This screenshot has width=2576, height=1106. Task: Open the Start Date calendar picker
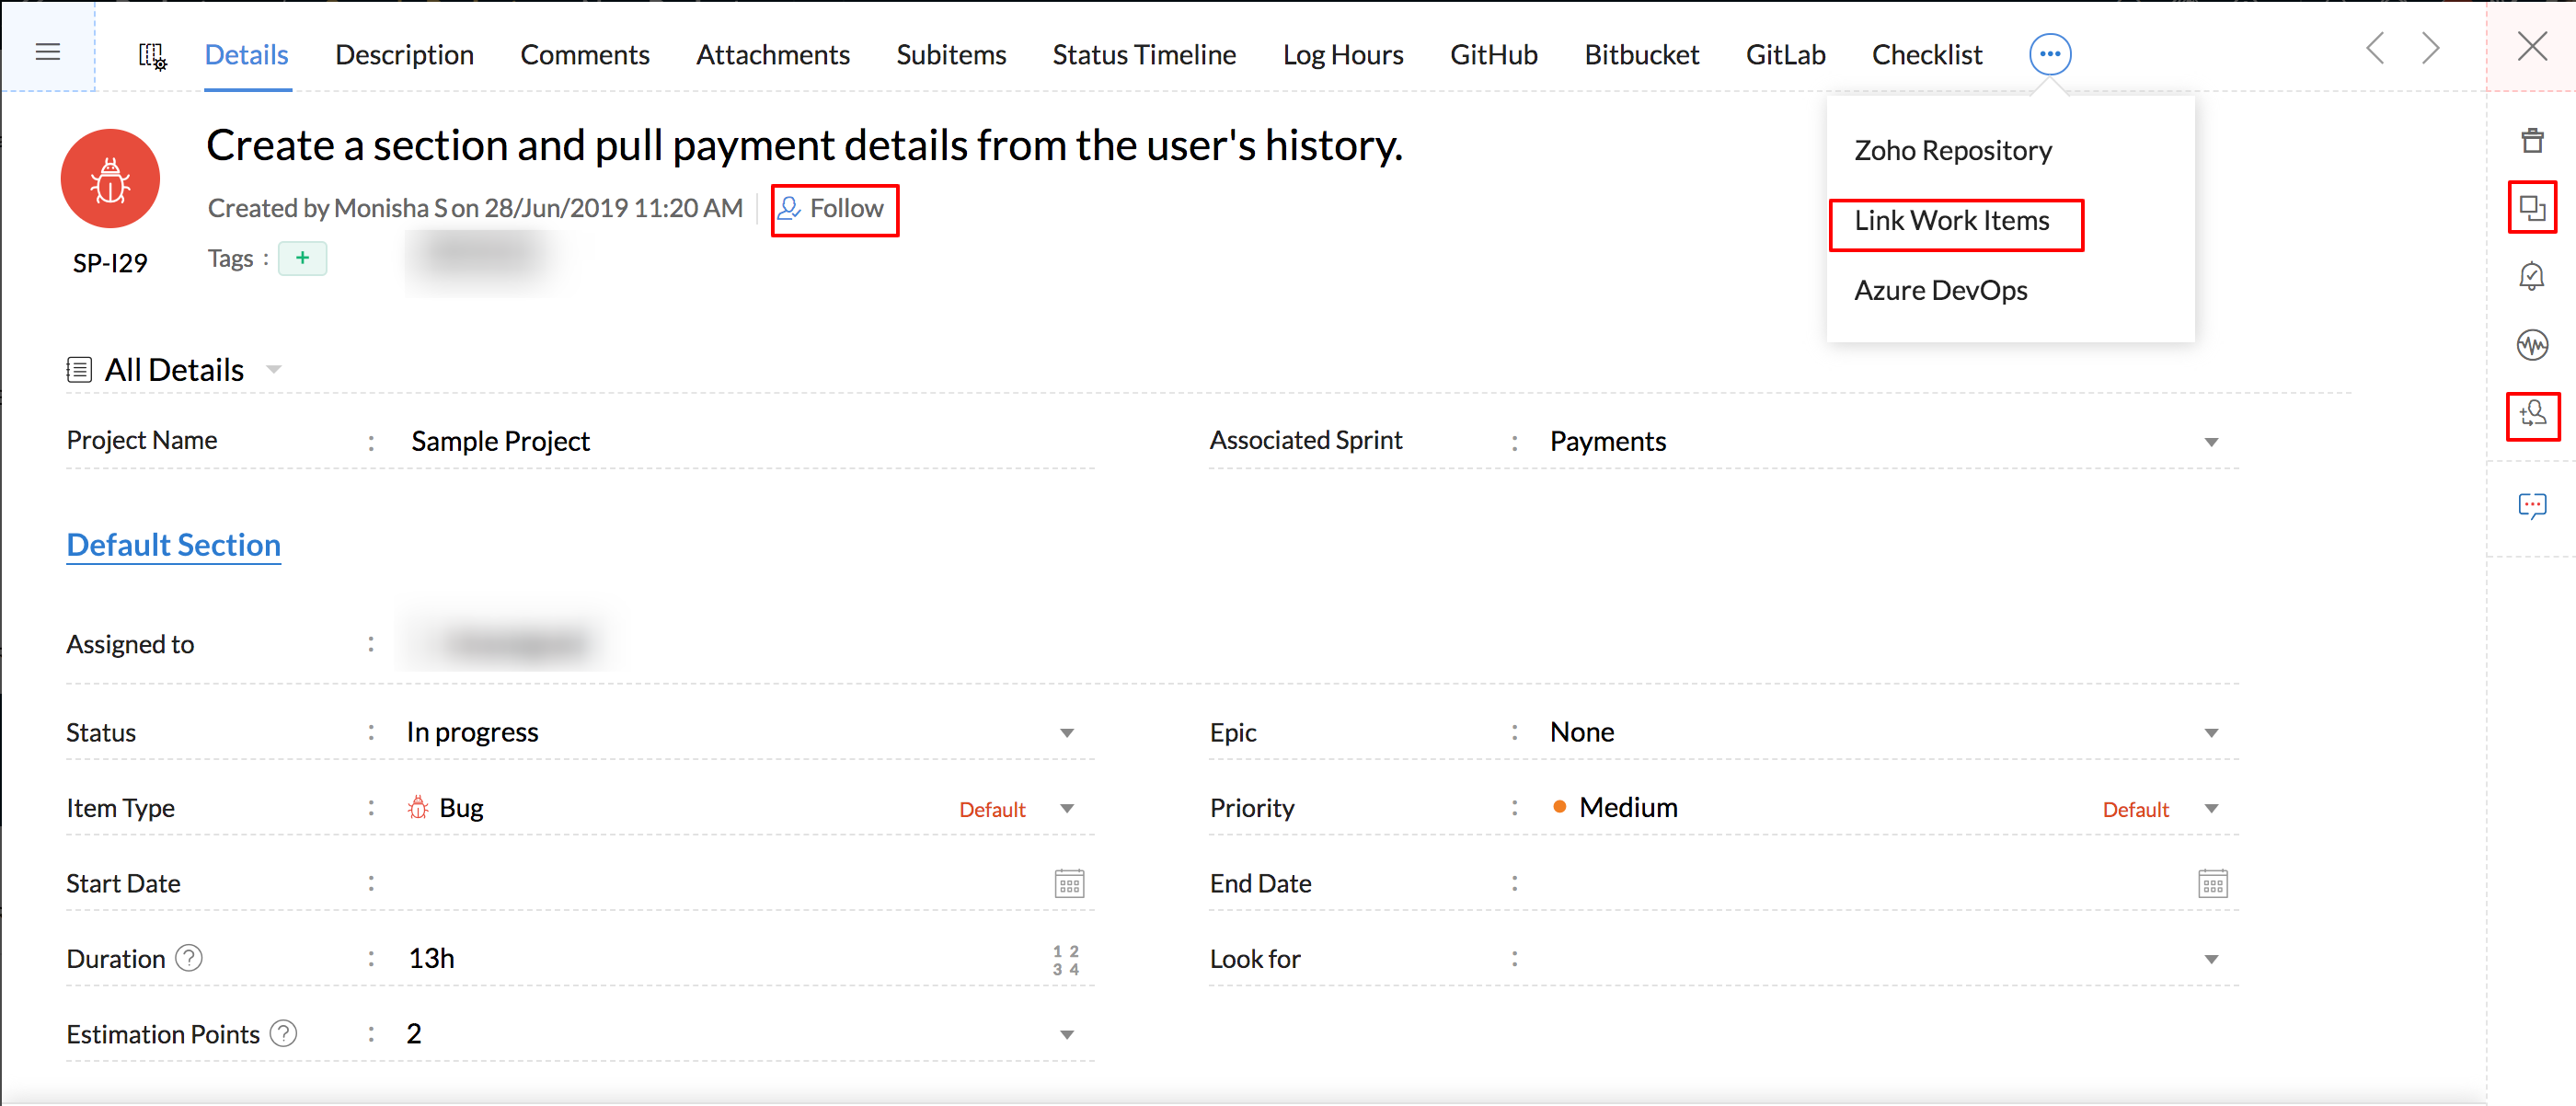(1068, 884)
